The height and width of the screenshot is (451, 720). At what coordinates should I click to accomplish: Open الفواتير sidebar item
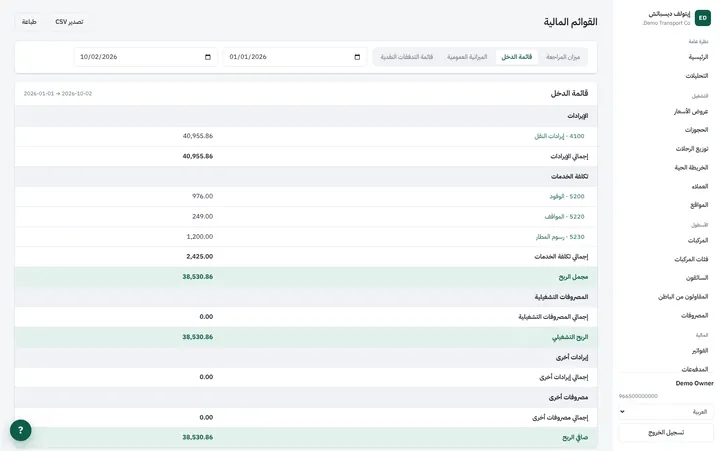pos(700,351)
